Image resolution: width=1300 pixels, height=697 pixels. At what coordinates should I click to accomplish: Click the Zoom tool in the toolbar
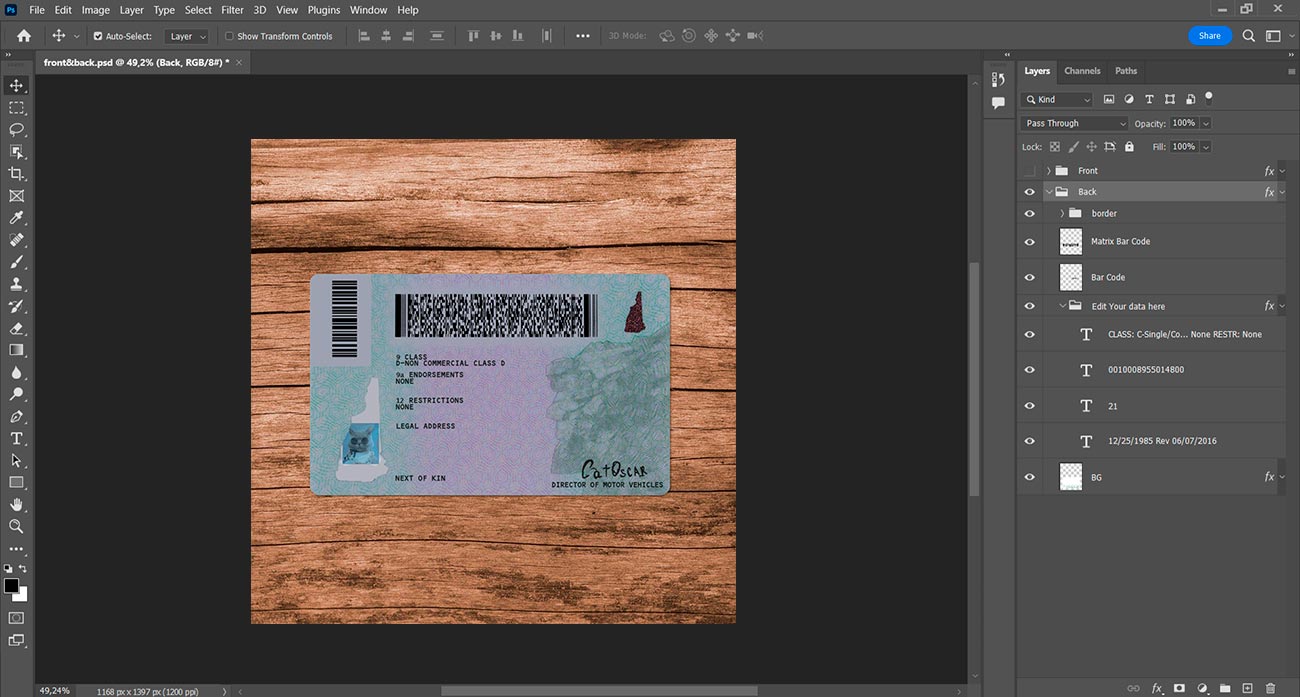[x=16, y=526]
